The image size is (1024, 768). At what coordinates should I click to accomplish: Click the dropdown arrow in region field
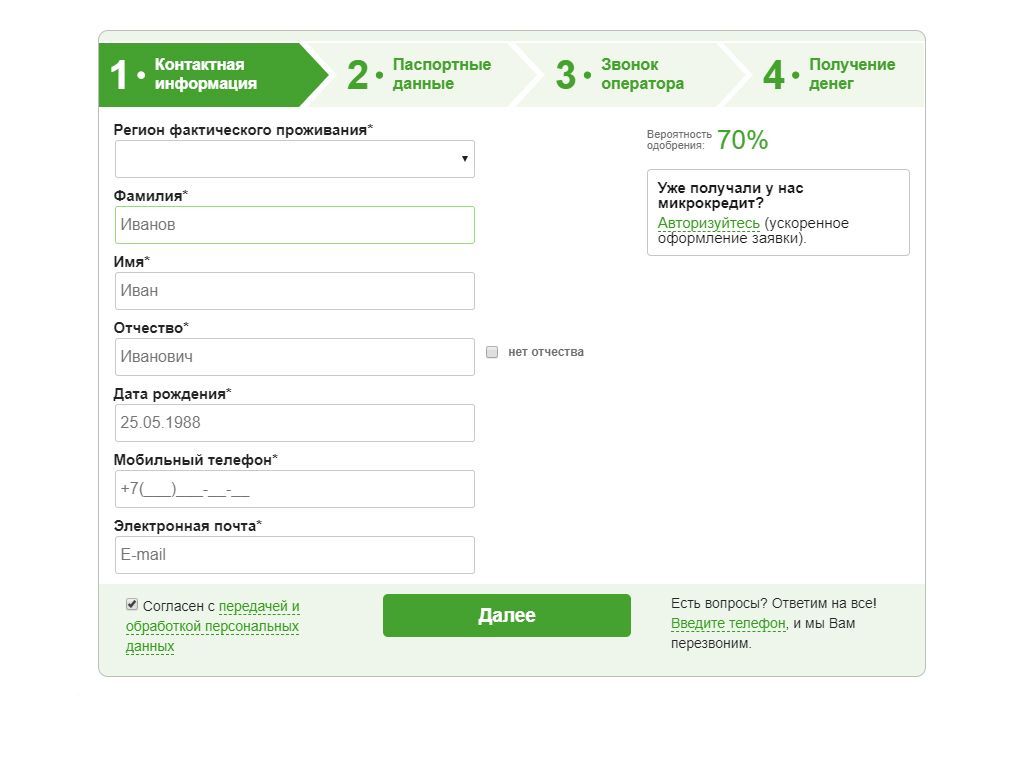[464, 159]
